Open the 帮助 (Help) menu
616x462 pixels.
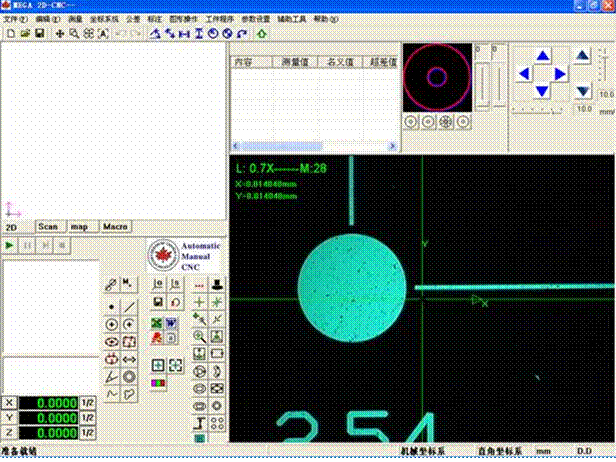pos(324,19)
